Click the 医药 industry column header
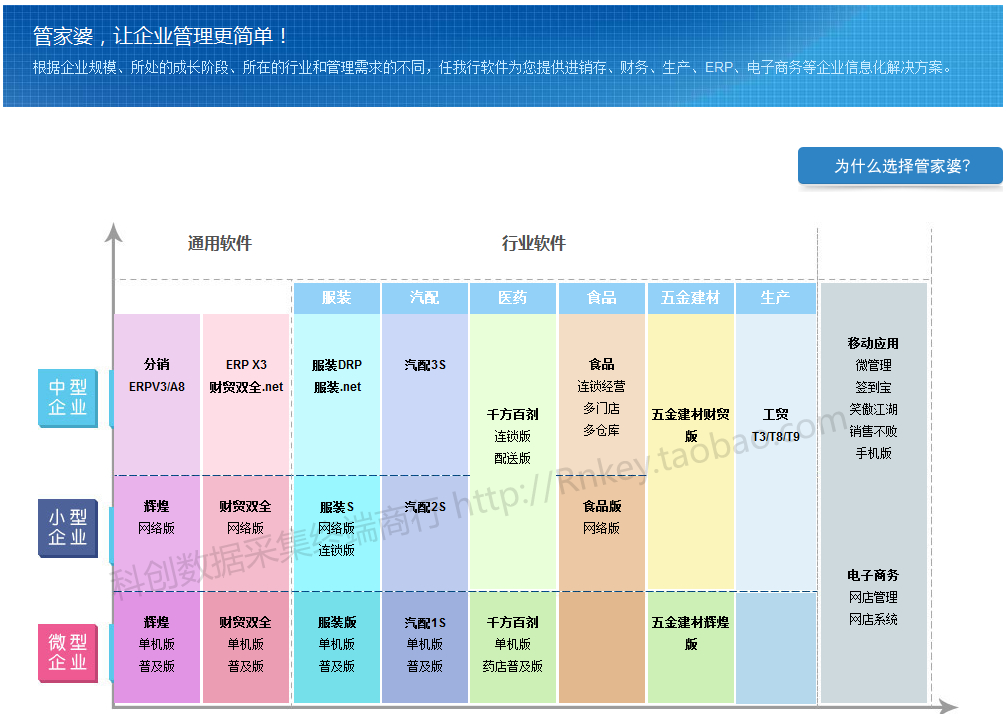This screenshot has width=1007, height=727. (513, 298)
